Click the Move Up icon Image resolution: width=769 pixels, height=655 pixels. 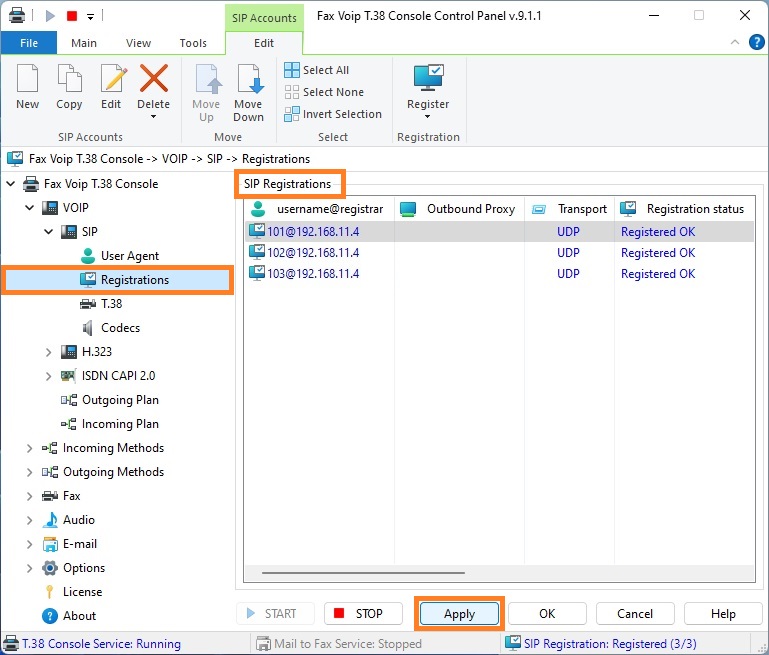pyautogui.click(x=208, y=78)
